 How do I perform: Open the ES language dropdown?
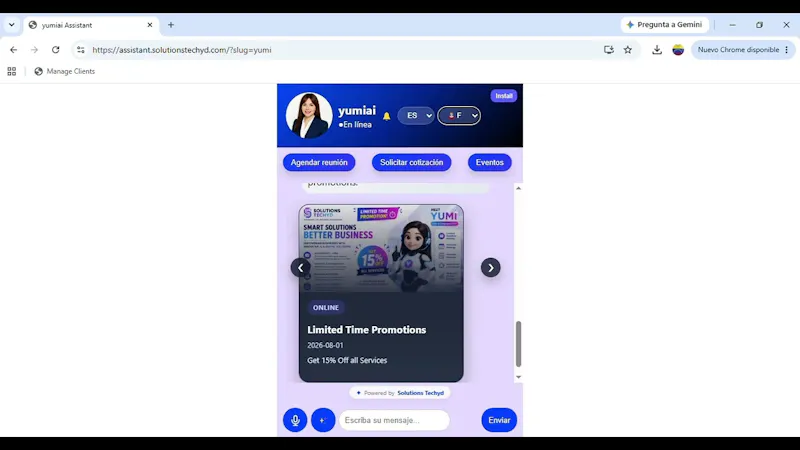coord(416,116)
